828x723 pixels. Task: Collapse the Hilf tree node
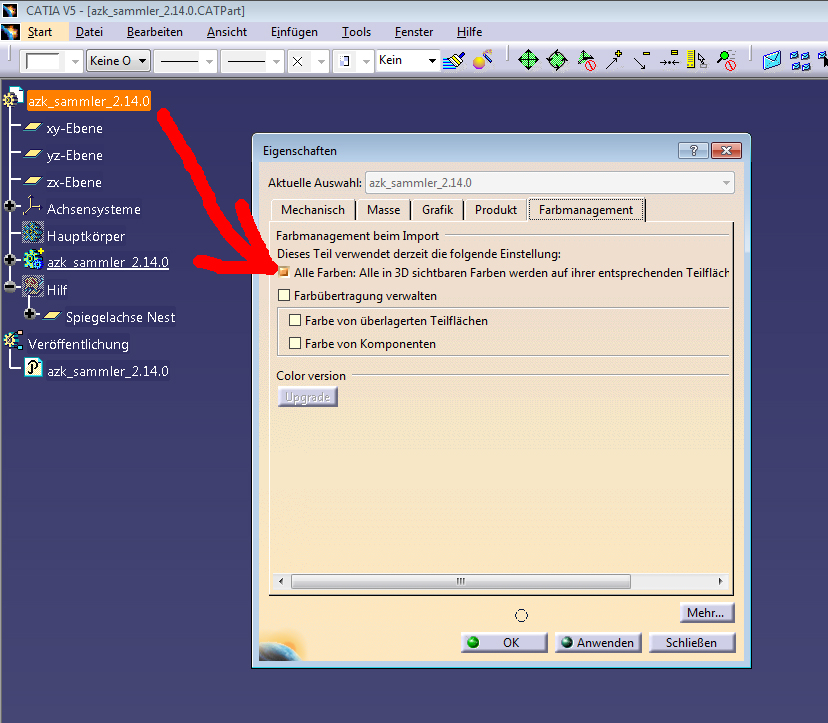(x=10, y=286)
